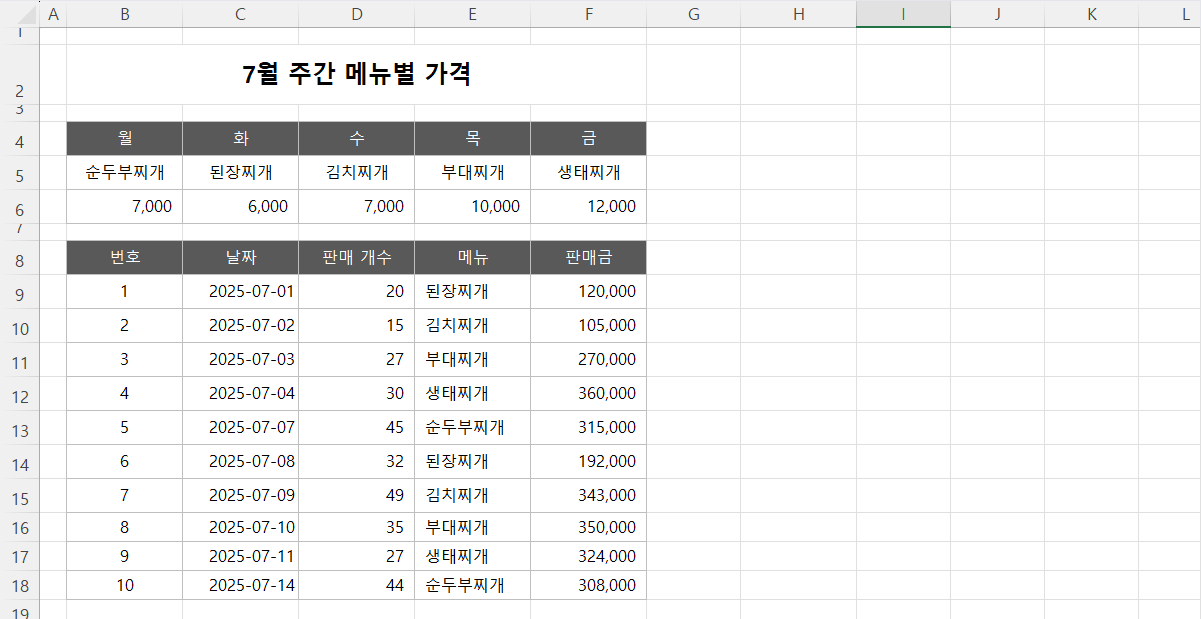Select the title cell 7월 주간 메뉴별 가격

tap(356, 74)
